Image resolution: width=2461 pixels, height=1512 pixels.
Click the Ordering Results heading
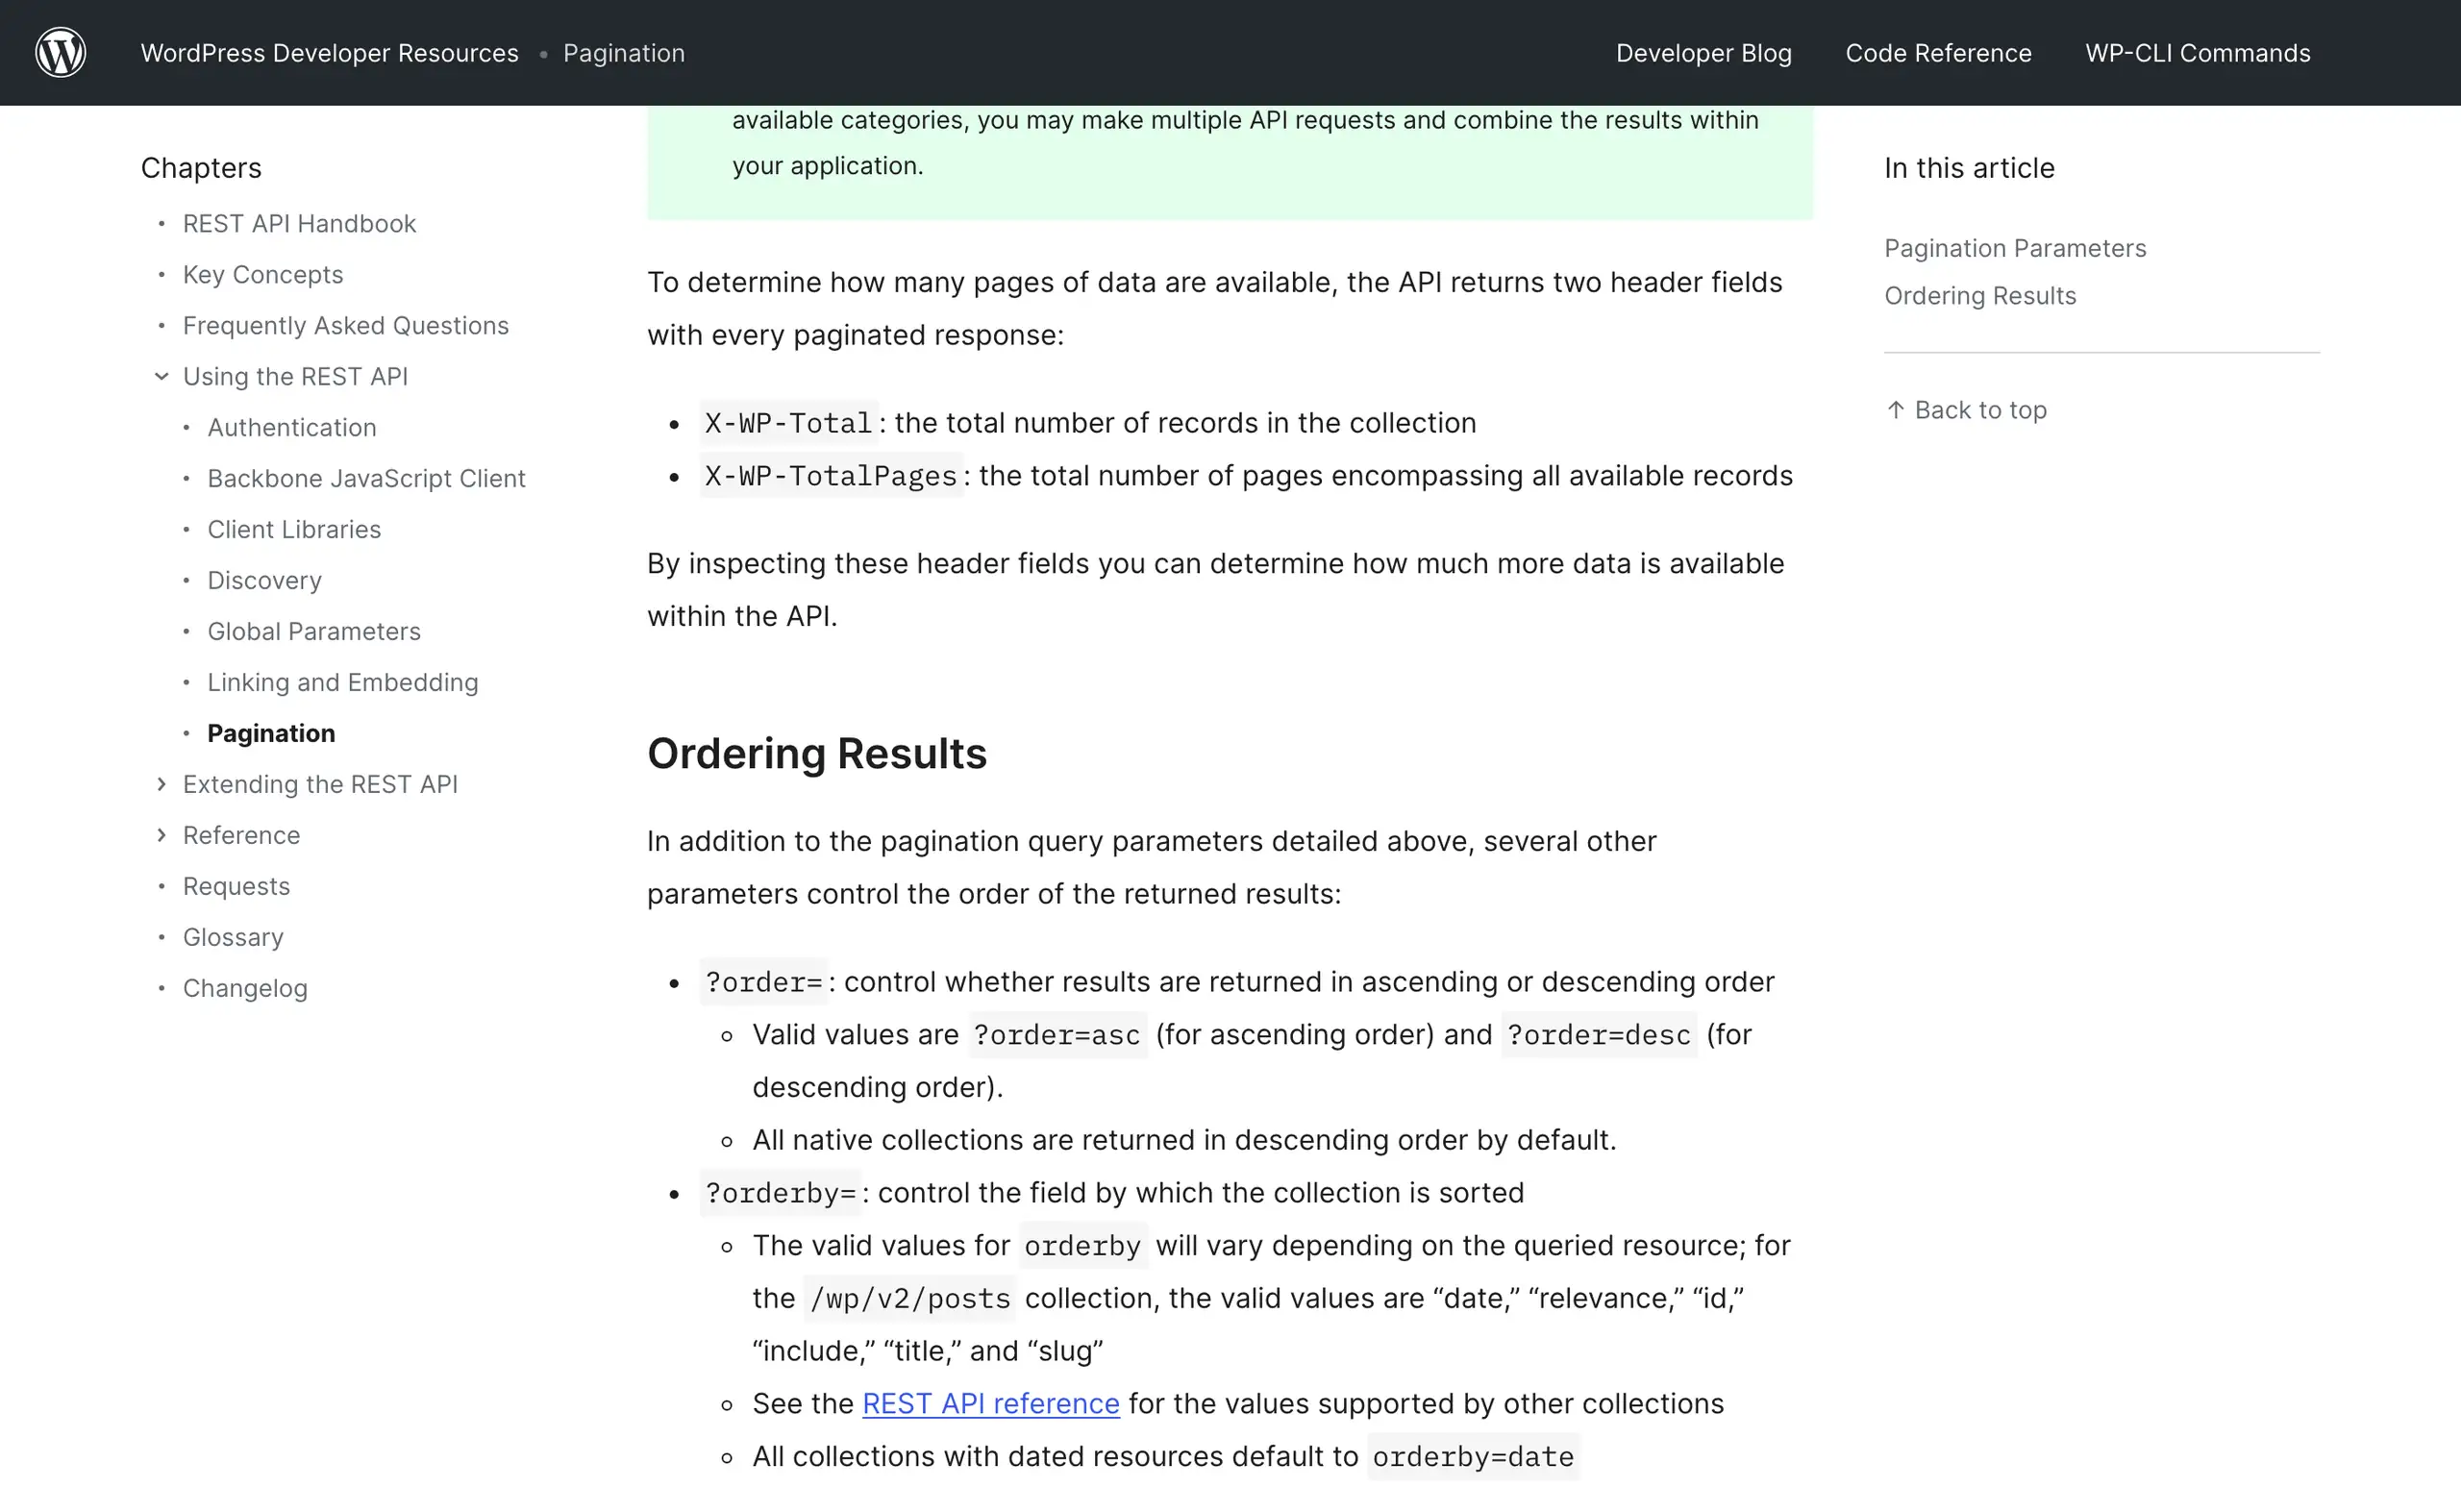point(816,753)
